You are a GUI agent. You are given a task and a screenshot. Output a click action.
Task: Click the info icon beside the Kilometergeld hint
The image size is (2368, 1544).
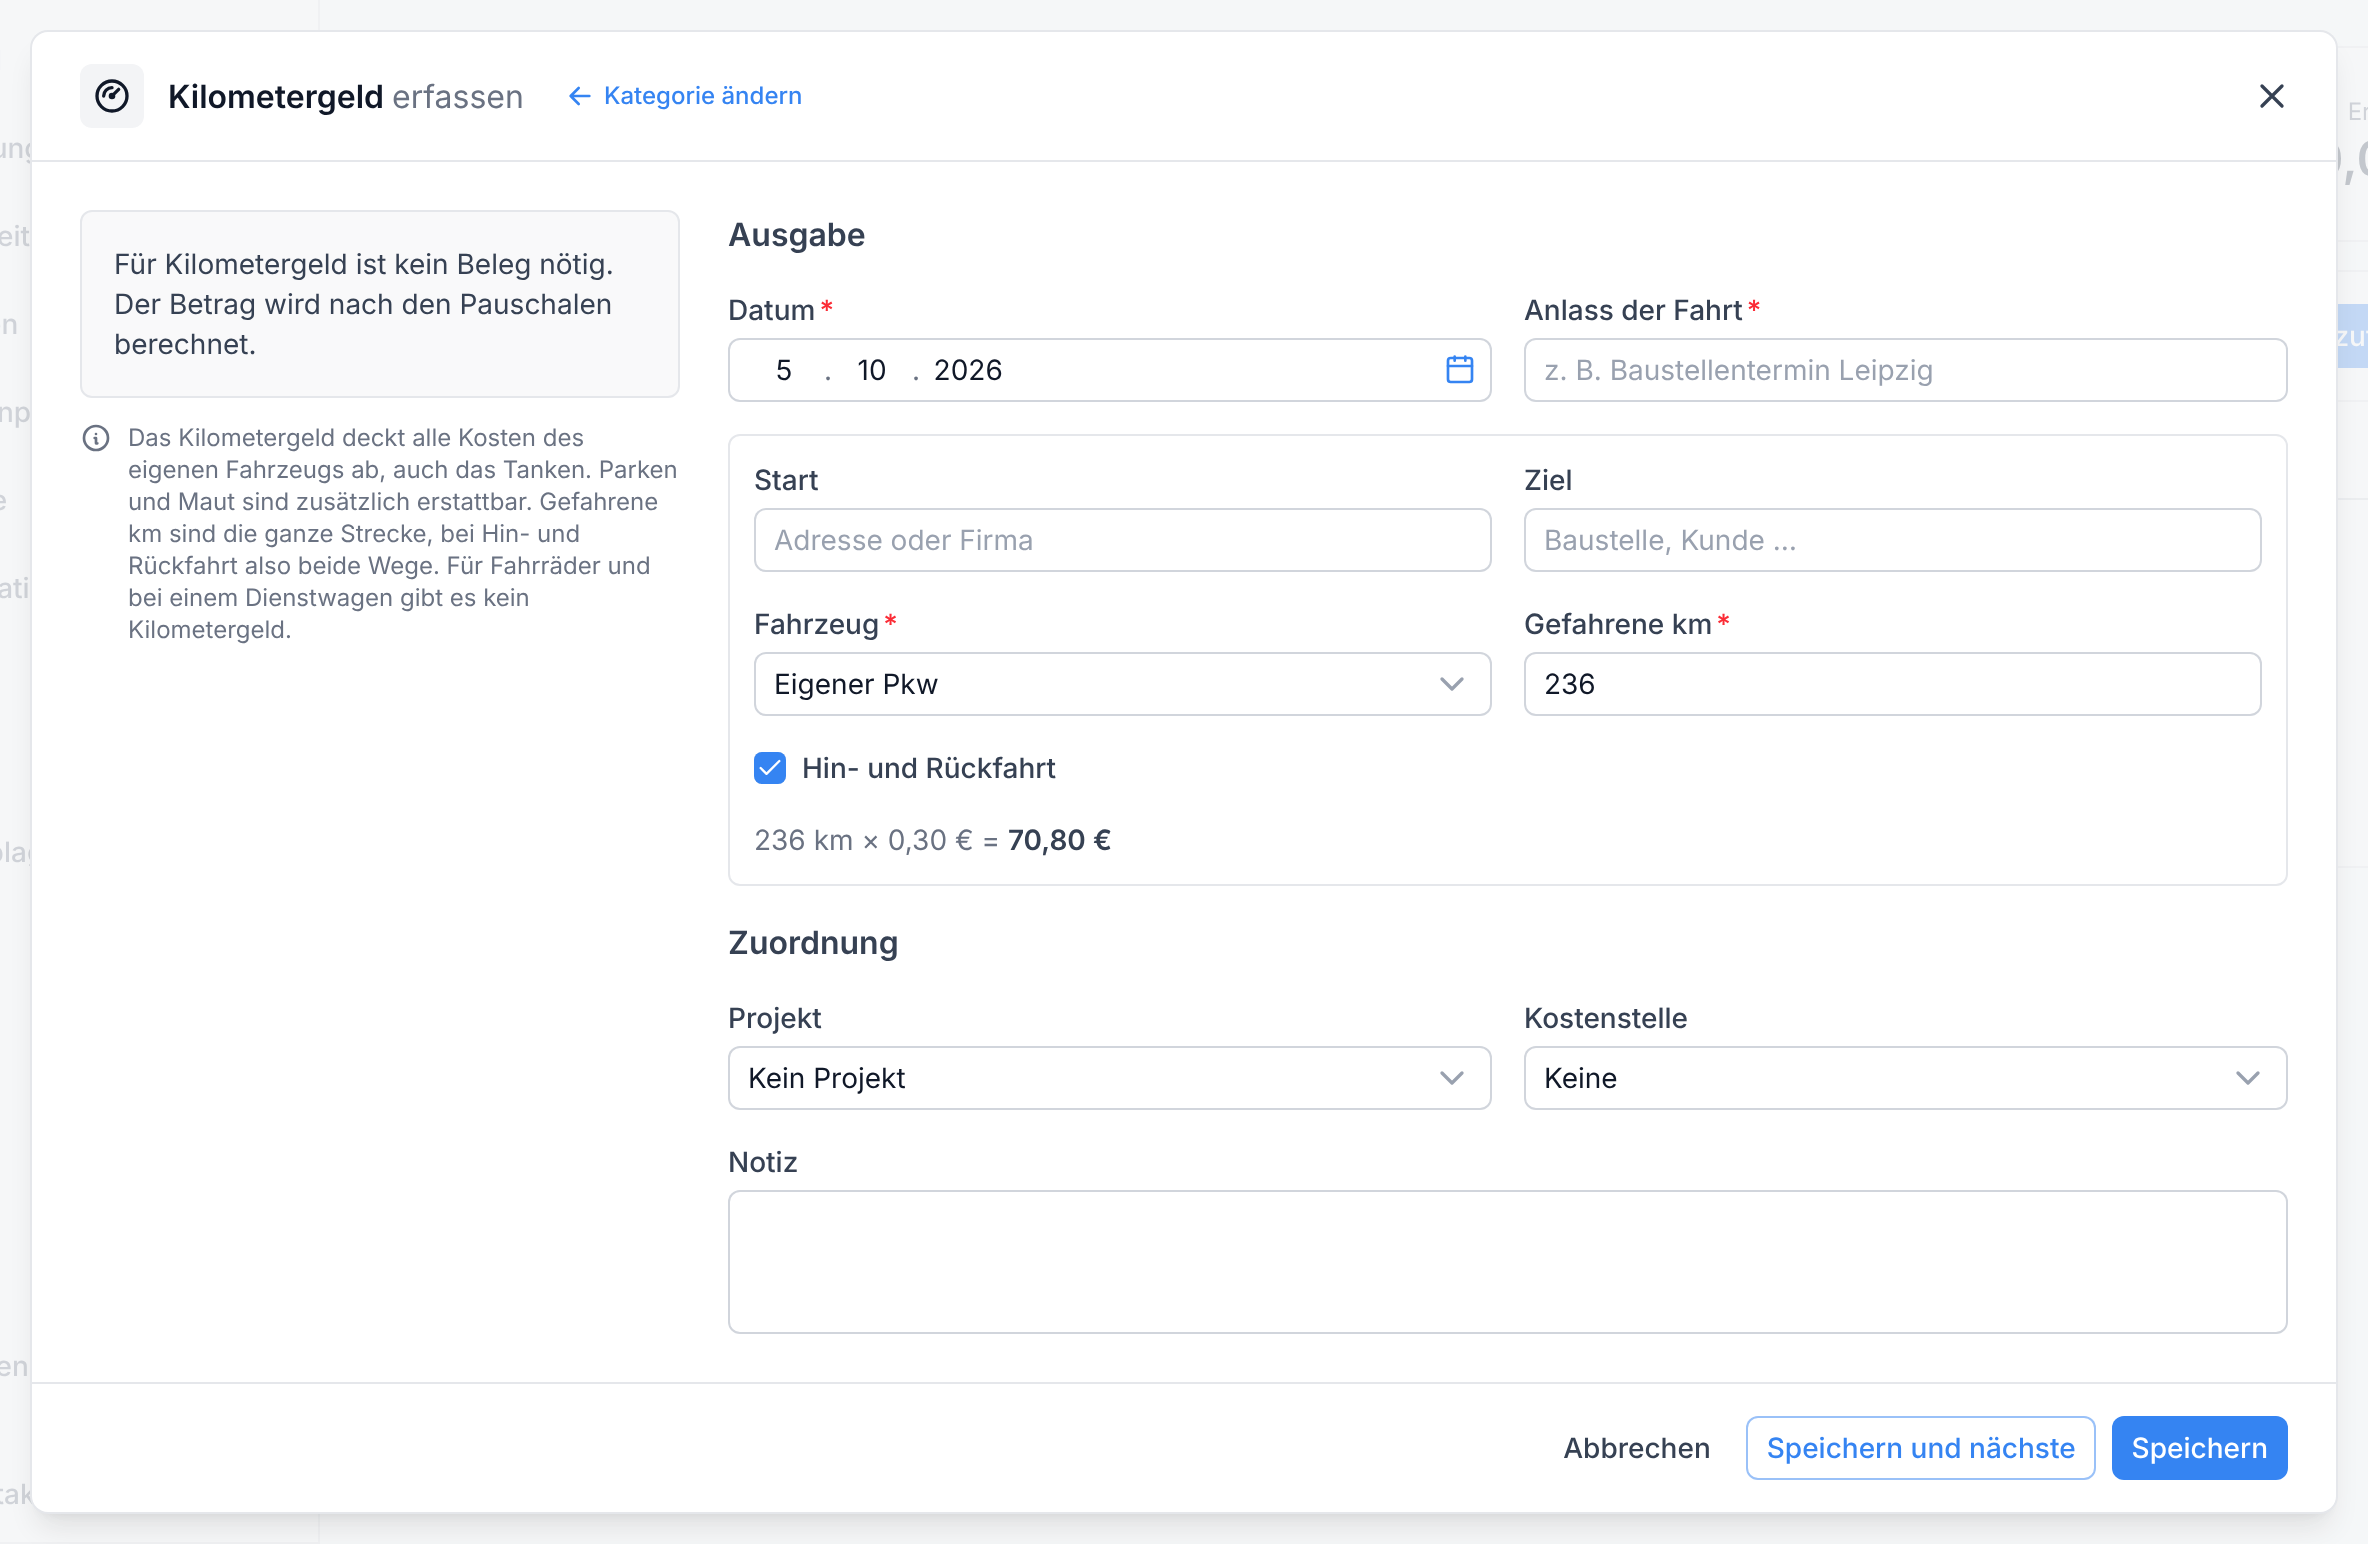[x=96, y=438]
